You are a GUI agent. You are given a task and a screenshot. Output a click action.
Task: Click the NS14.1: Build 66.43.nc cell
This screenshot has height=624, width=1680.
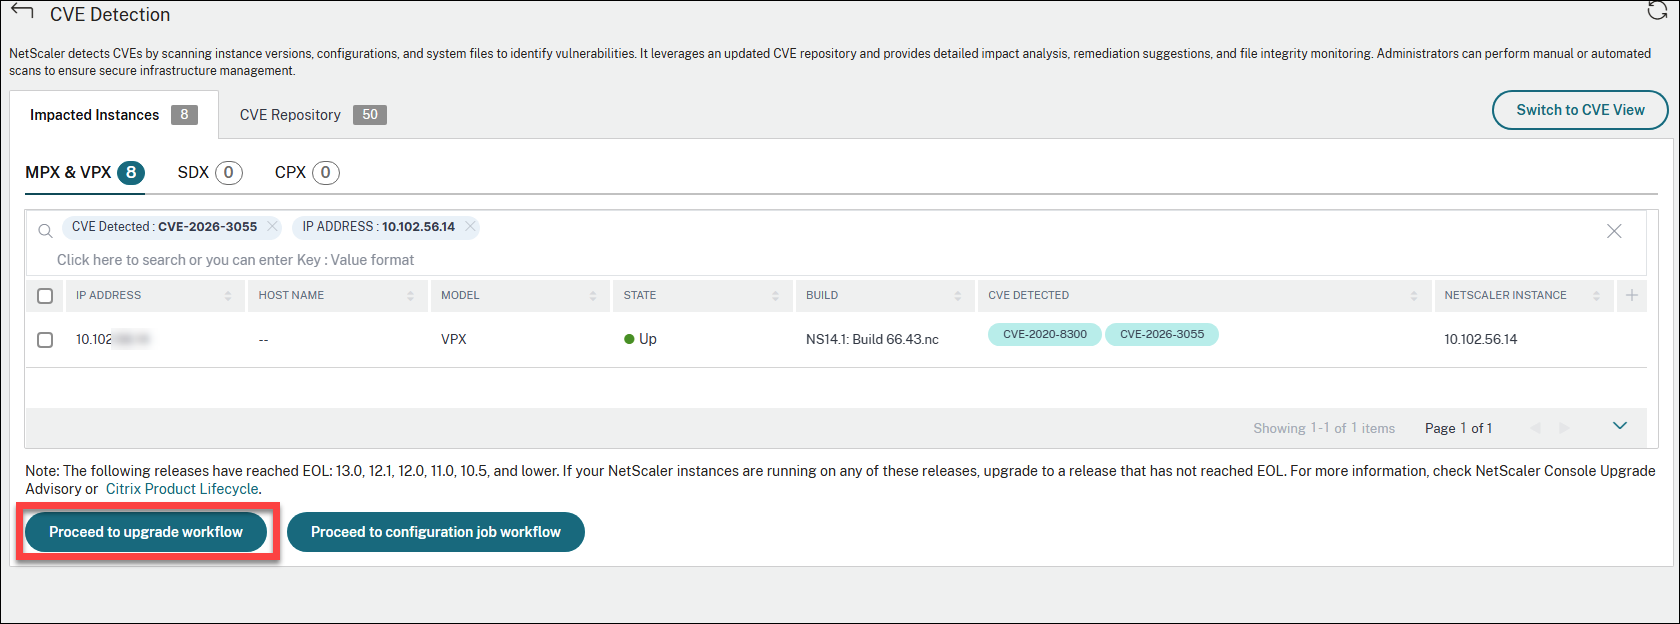pyautogui.click(x=872, y=340)
